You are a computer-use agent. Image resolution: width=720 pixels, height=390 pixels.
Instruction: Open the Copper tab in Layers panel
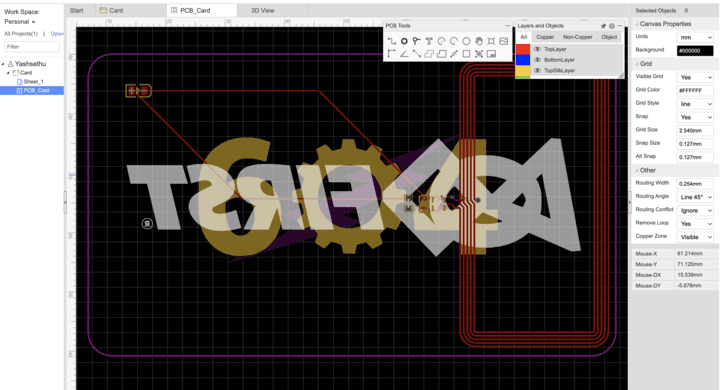[x=545, y=37]
